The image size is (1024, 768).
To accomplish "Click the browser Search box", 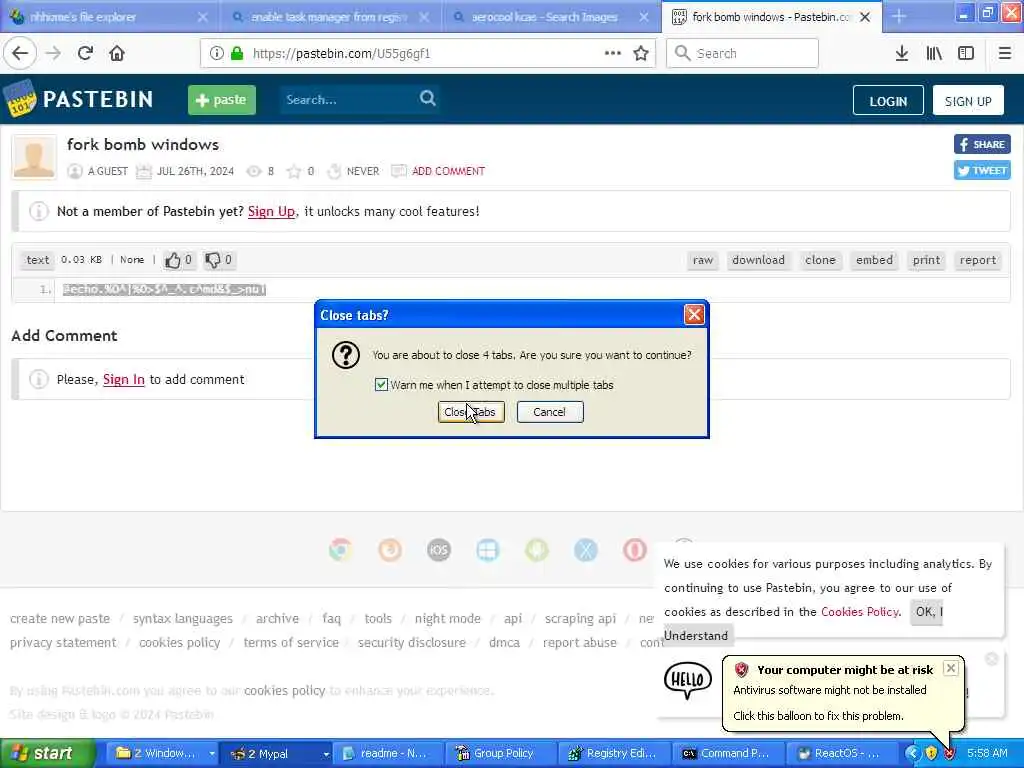I will 743,53.
